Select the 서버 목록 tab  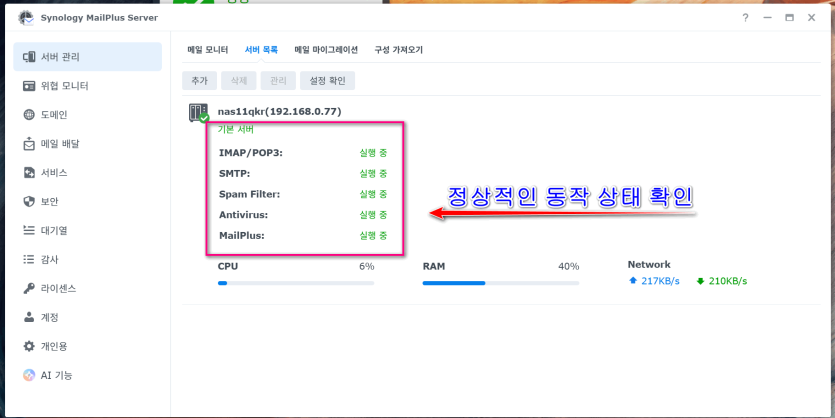point(261,50)
